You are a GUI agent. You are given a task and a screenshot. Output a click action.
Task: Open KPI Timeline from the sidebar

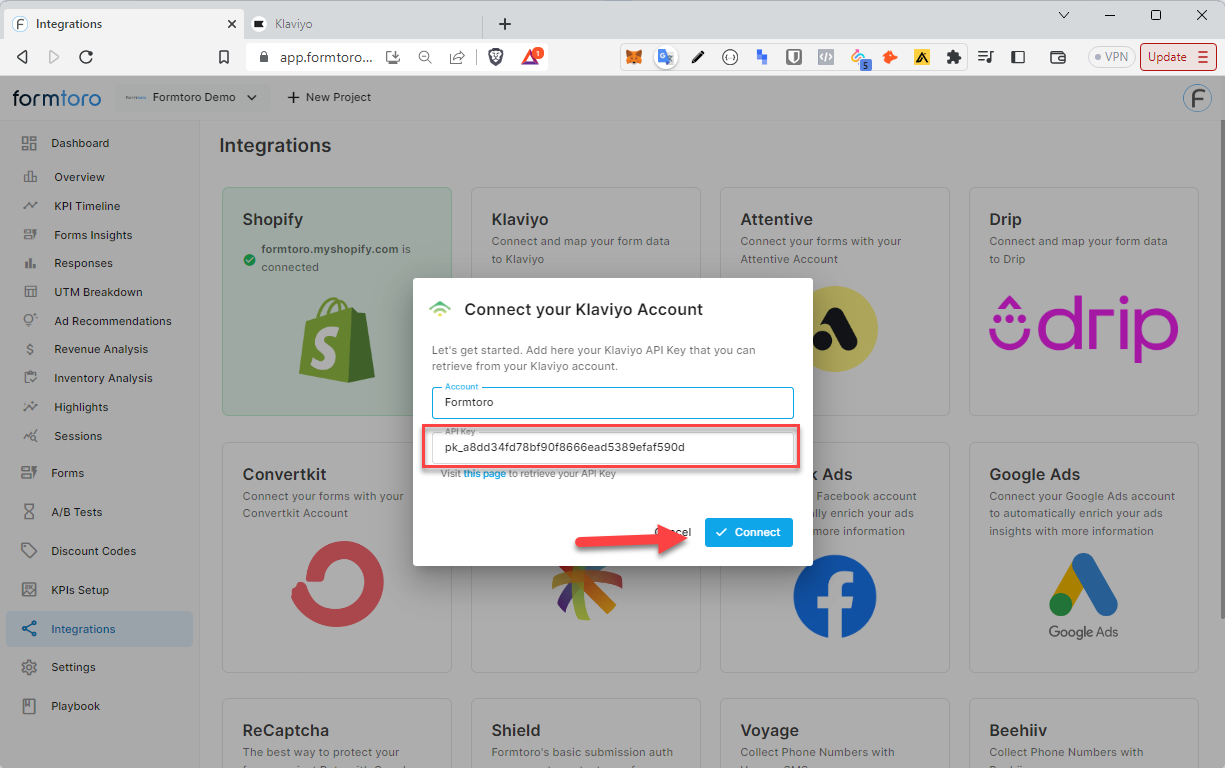[x=87, y=206]
